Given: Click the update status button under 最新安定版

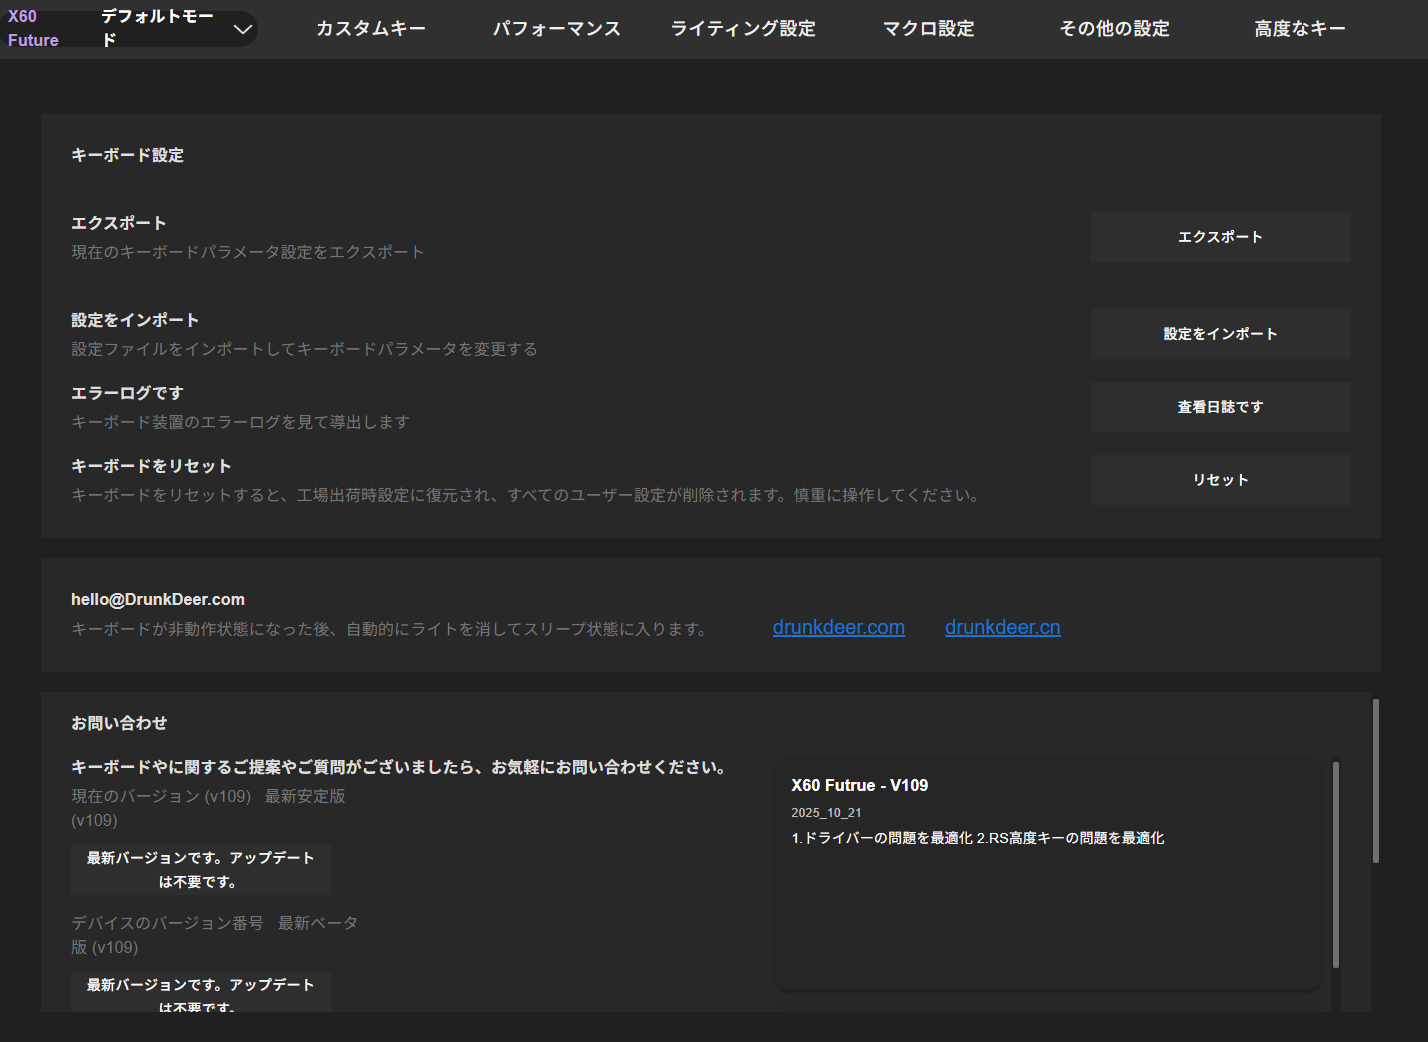Looking at the screenshot, I should (x=200, y=870).
